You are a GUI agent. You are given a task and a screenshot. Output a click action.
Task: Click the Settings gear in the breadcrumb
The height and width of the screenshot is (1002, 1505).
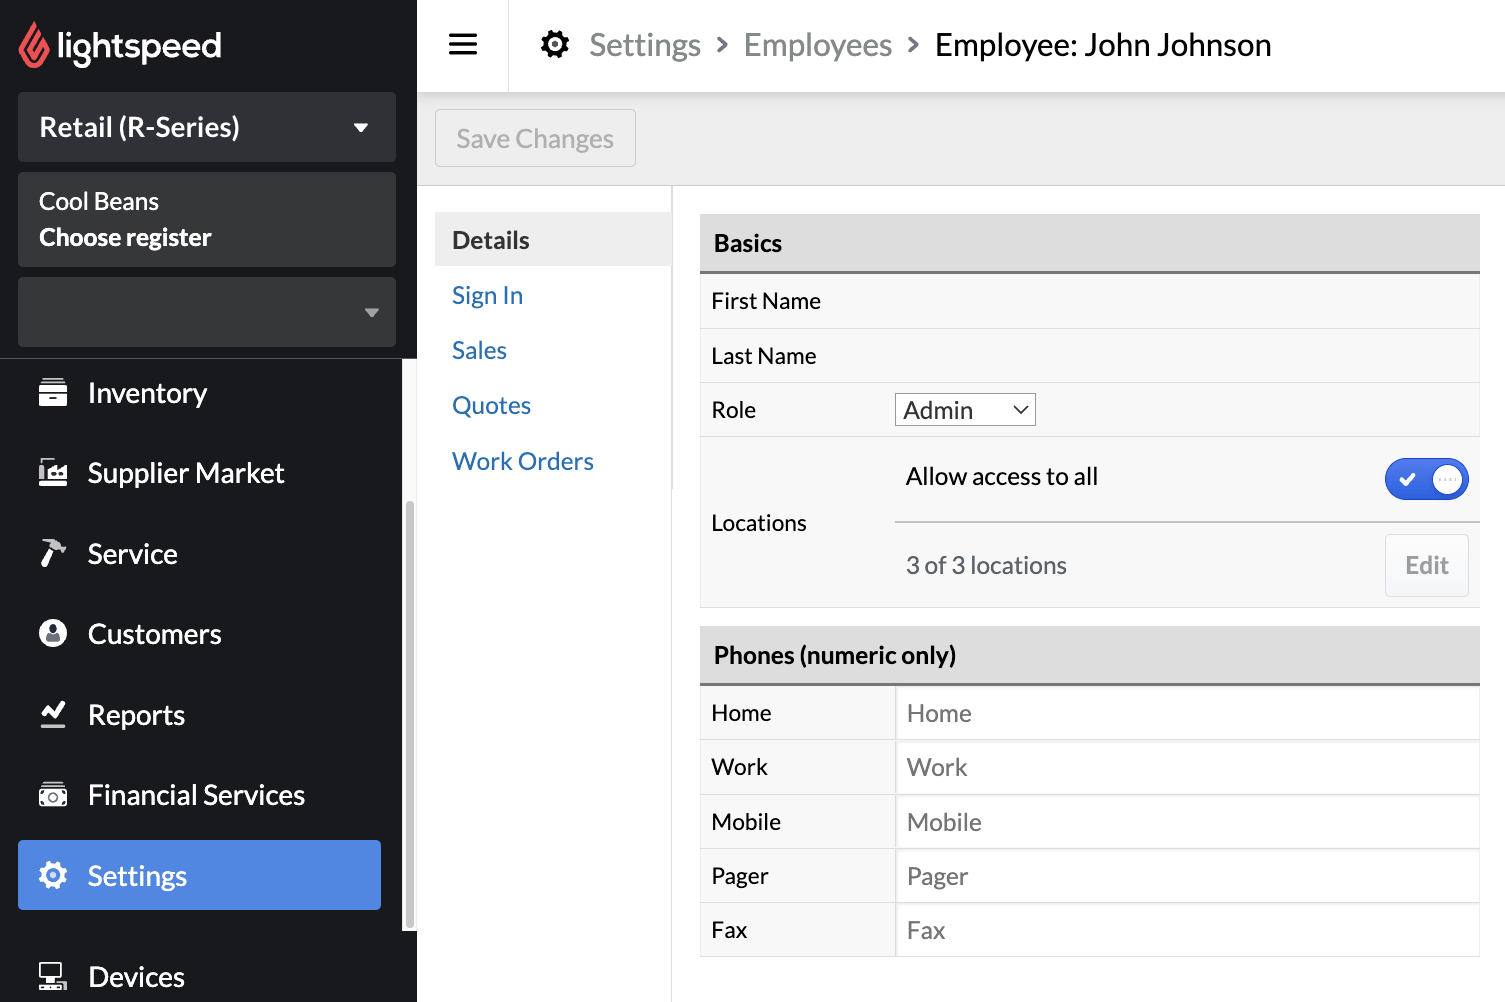pos(554,43)
